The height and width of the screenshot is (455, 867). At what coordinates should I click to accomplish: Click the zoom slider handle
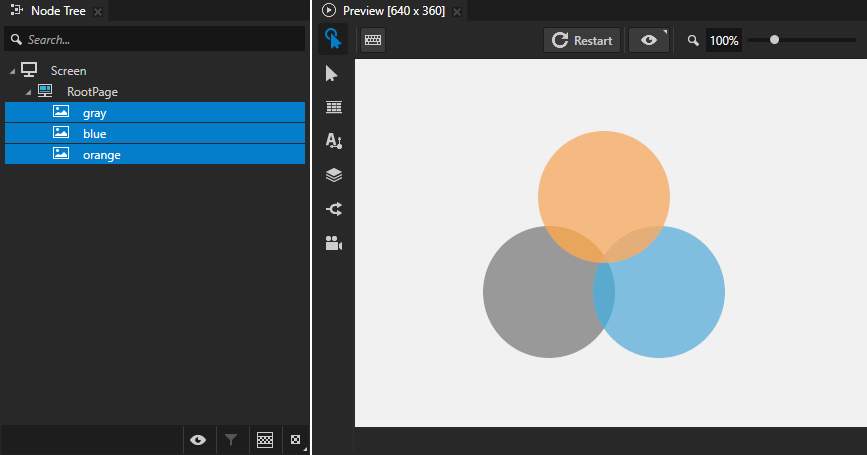[x=774, y=40]
